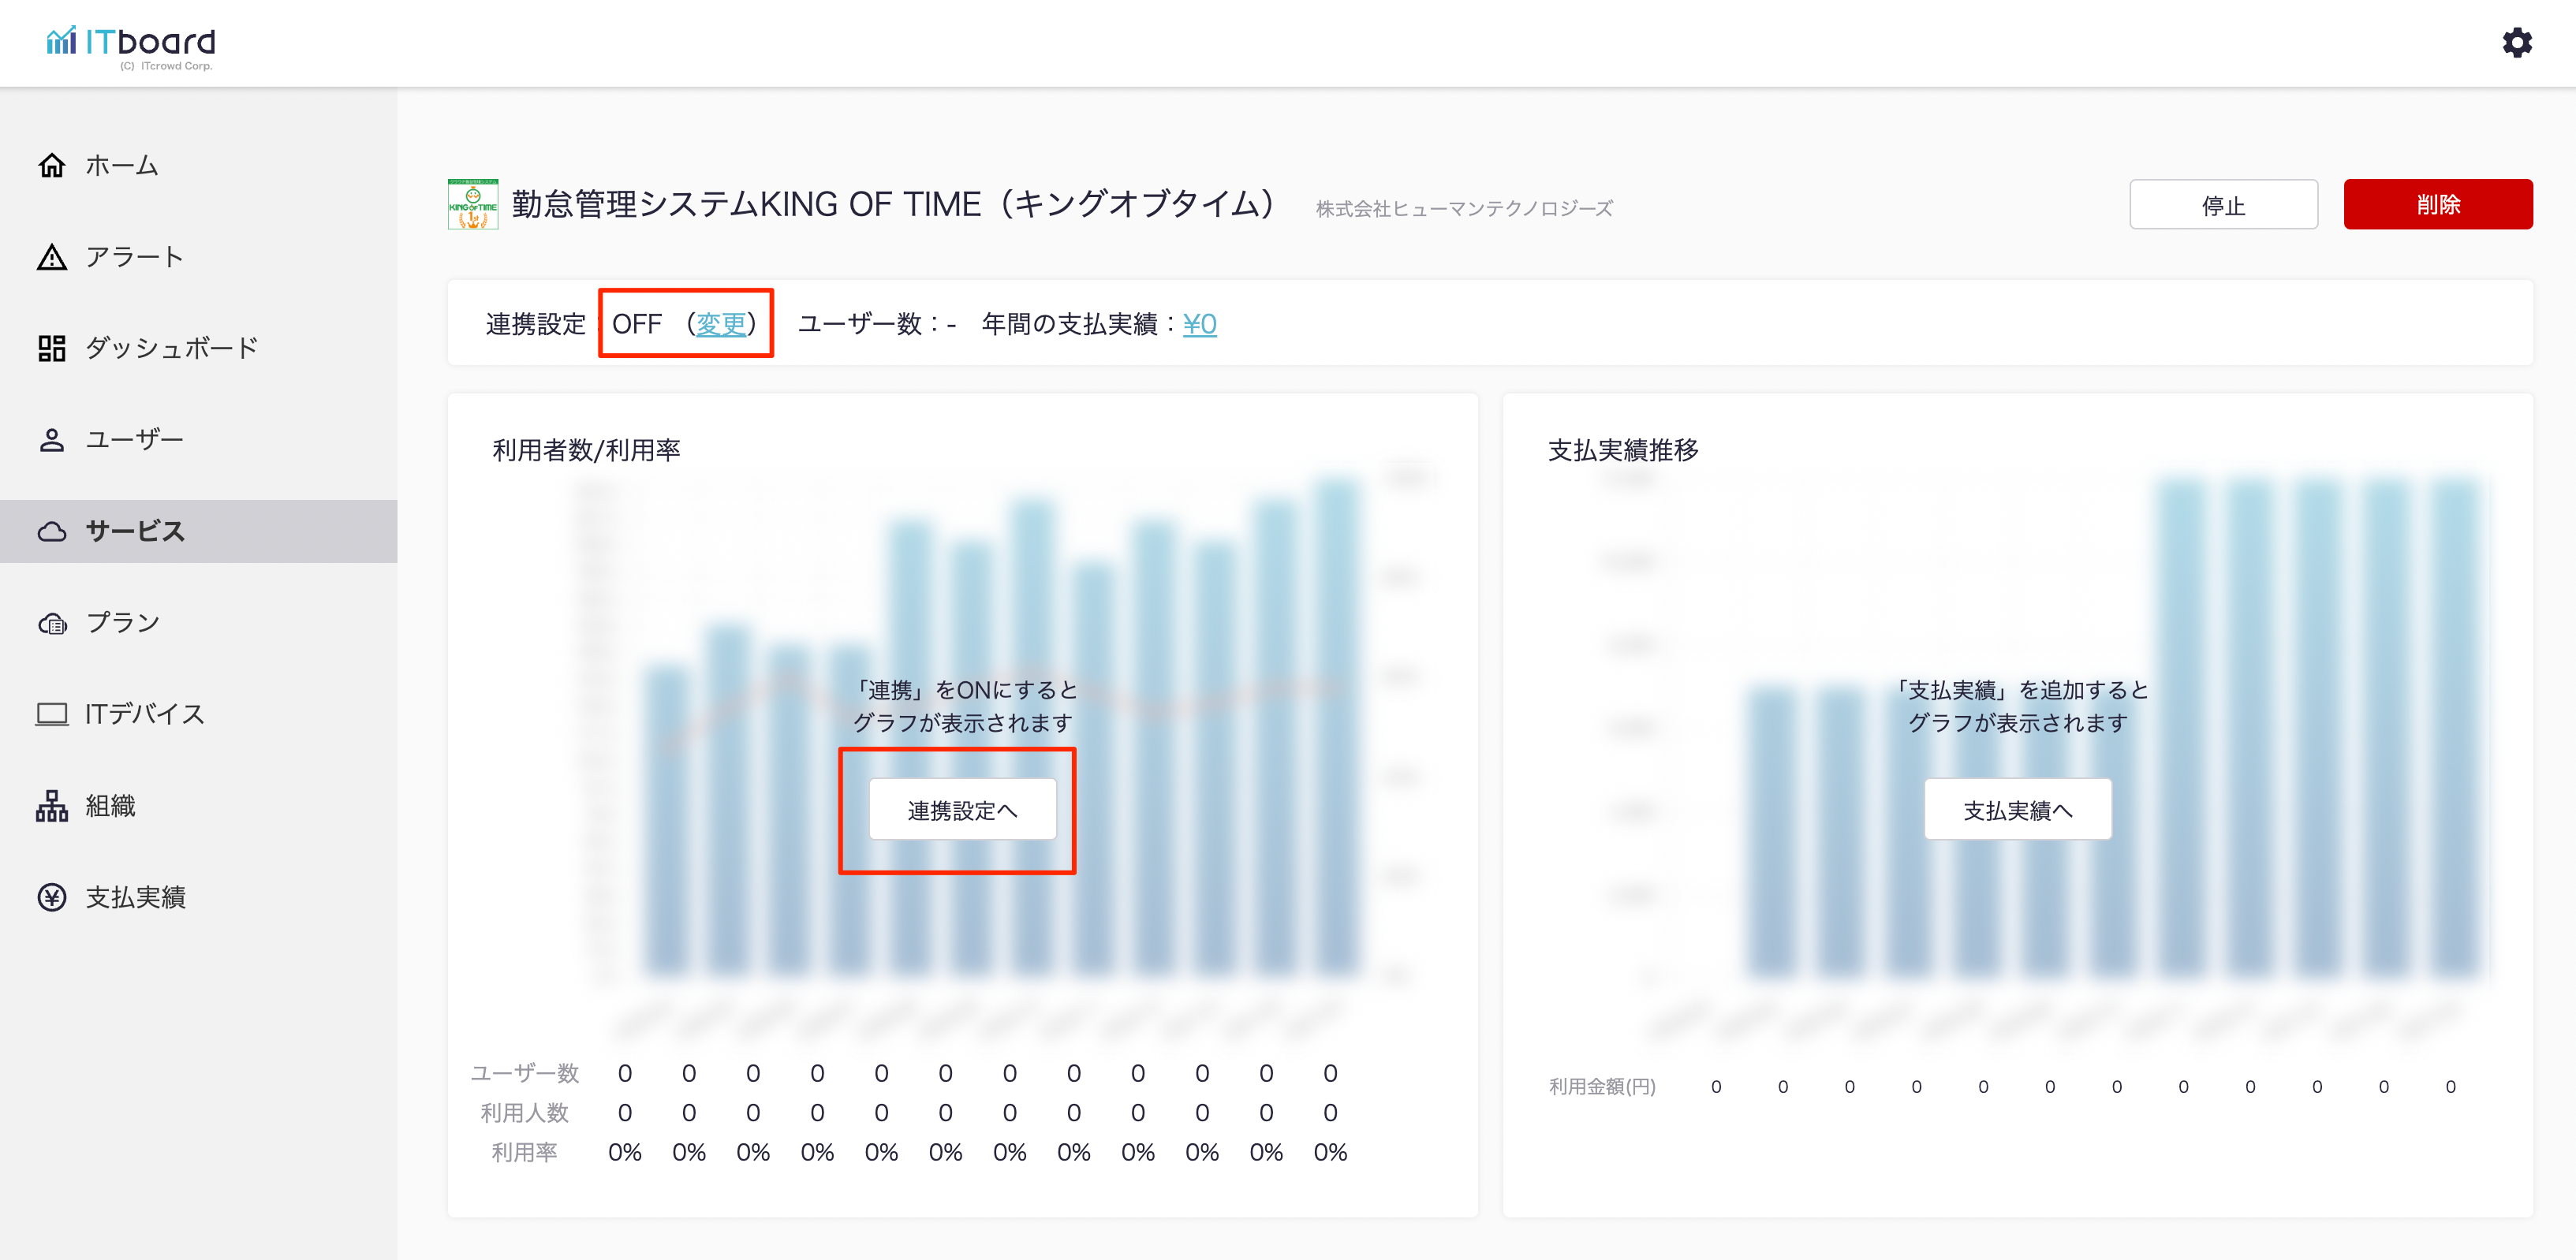This screenshot has height=1260, width=2576.
Task: Open settings via the gear icon
Action: [2516, 43]
